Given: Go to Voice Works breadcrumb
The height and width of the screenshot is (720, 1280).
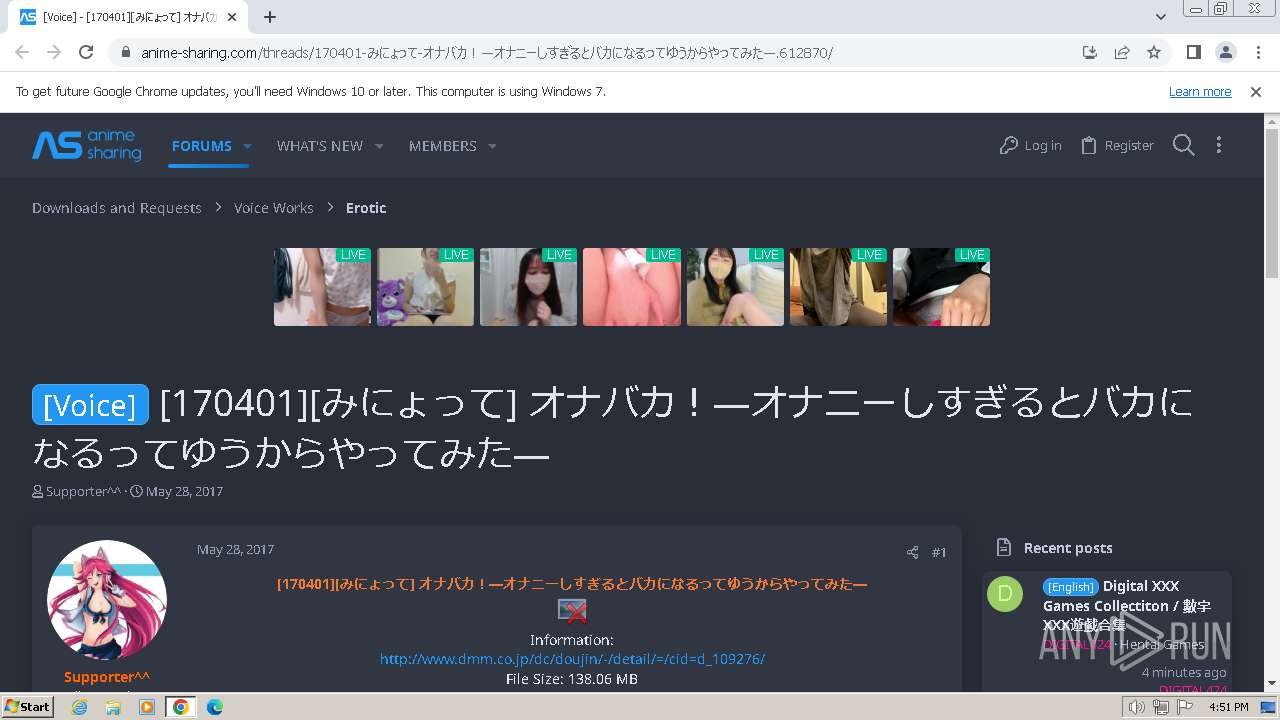Looking at the screenshot, I should pyautogui.click(x=274, y=208).
